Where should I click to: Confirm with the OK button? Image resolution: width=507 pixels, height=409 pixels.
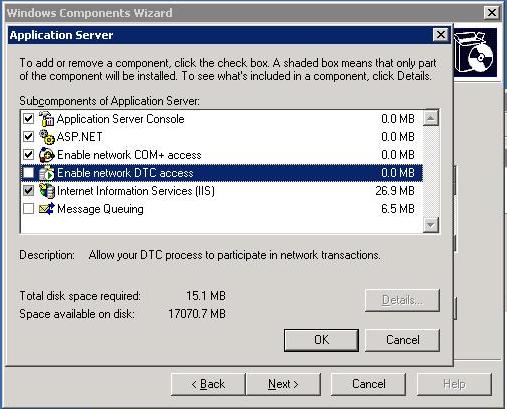[x=321, y=340]
